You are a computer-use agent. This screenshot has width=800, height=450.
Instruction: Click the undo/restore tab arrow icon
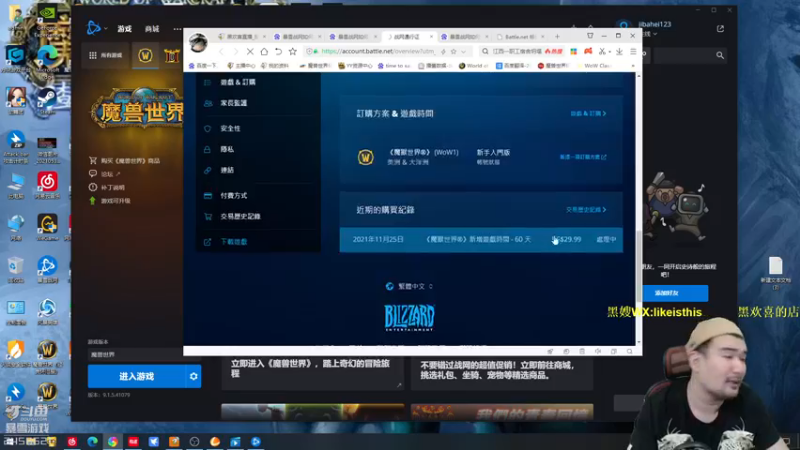[x=278, y=52]
